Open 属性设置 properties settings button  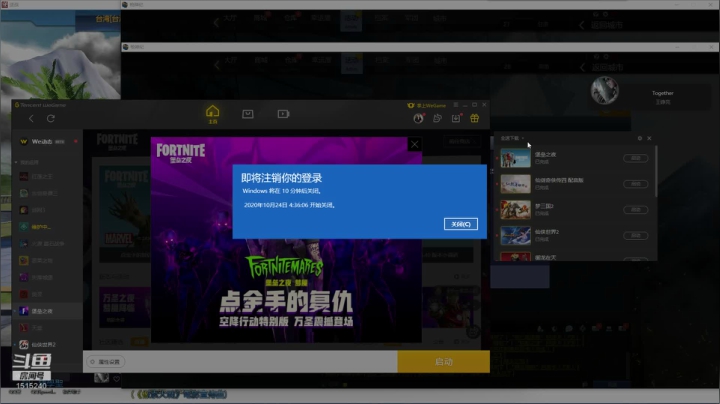coord(106,362)
